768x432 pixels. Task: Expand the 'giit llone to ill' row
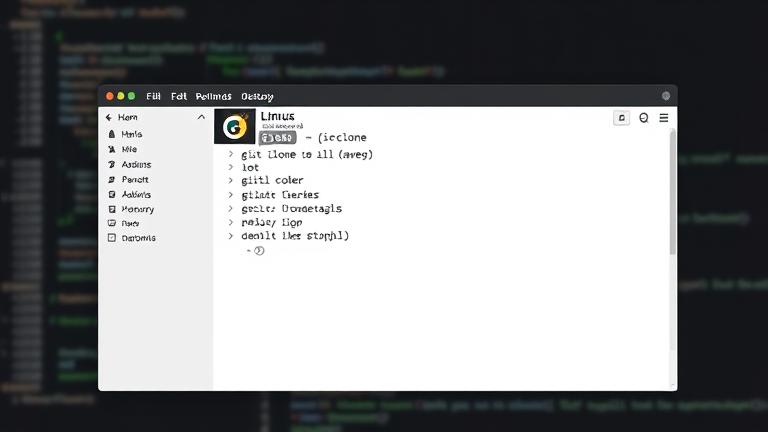click(x=231, y=154)
